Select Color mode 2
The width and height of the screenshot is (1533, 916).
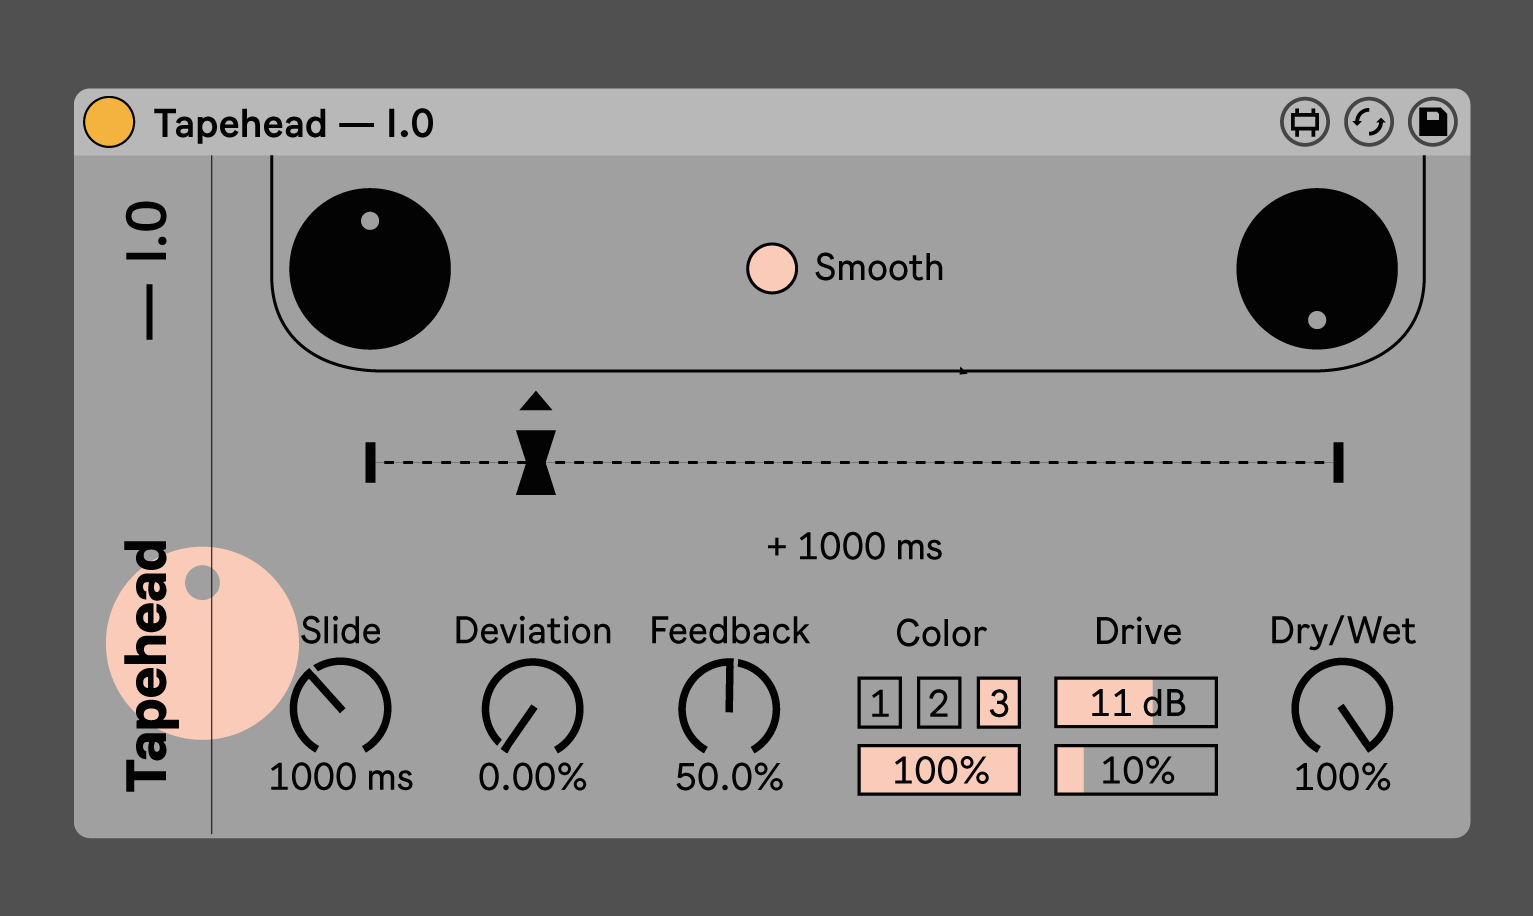938,703
